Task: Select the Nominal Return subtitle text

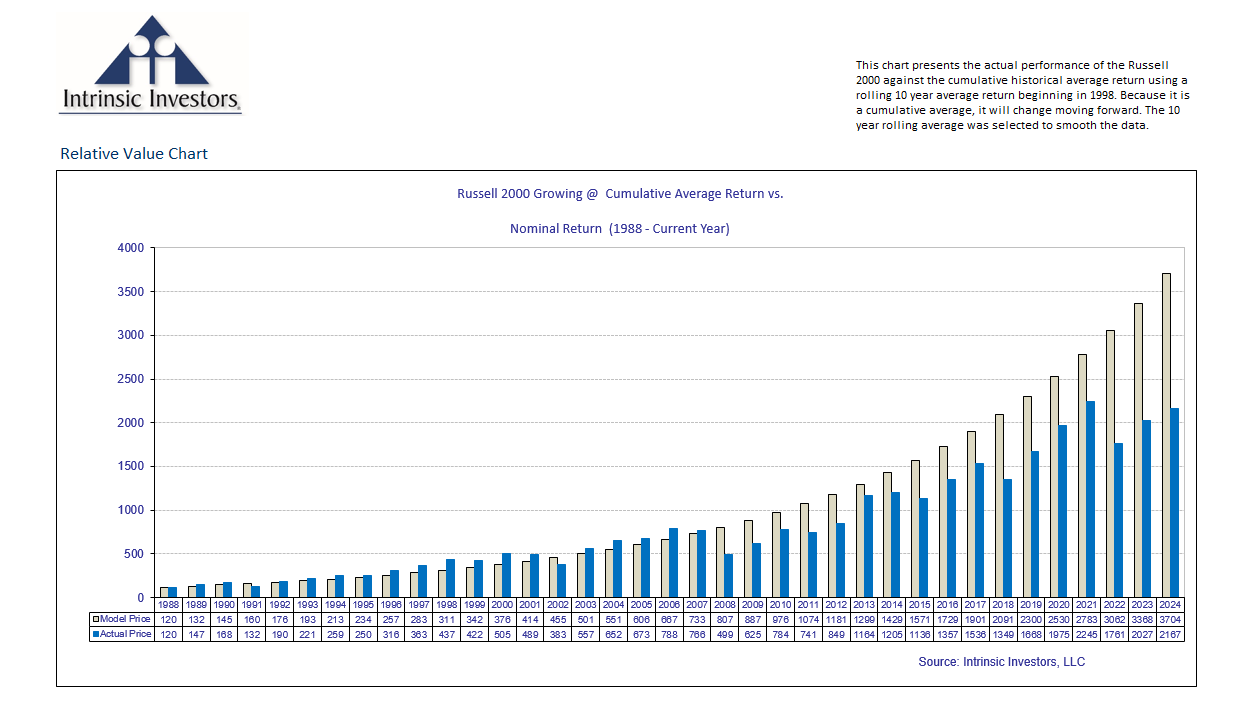Action: pos(620,229)
